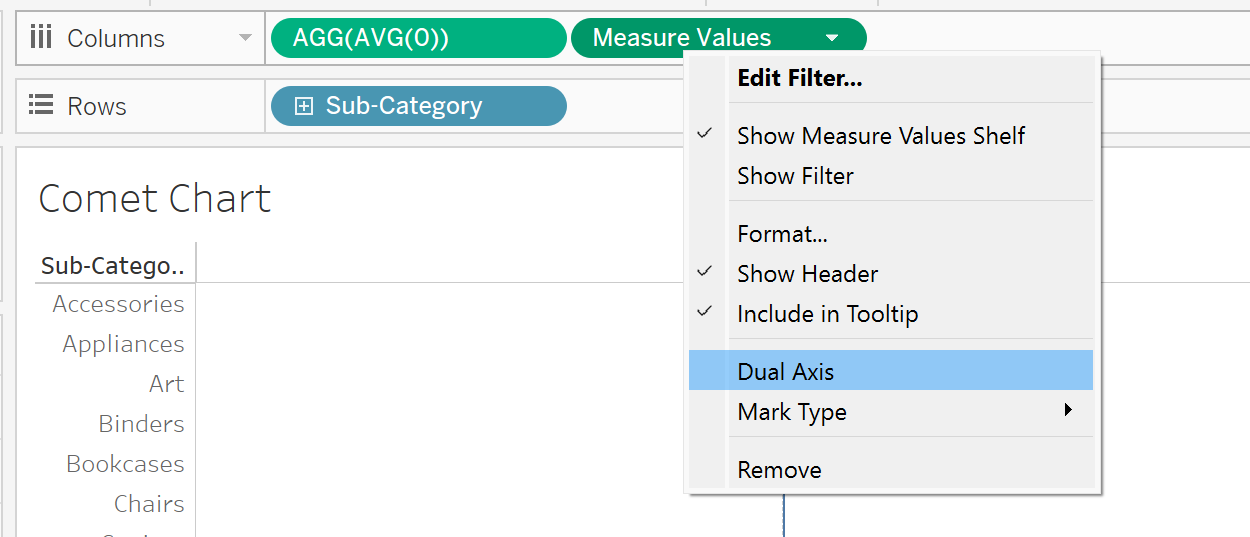Click the Sub-Category column header
1250x537 pixels.
pyautogui.click(x=112, y=266)
